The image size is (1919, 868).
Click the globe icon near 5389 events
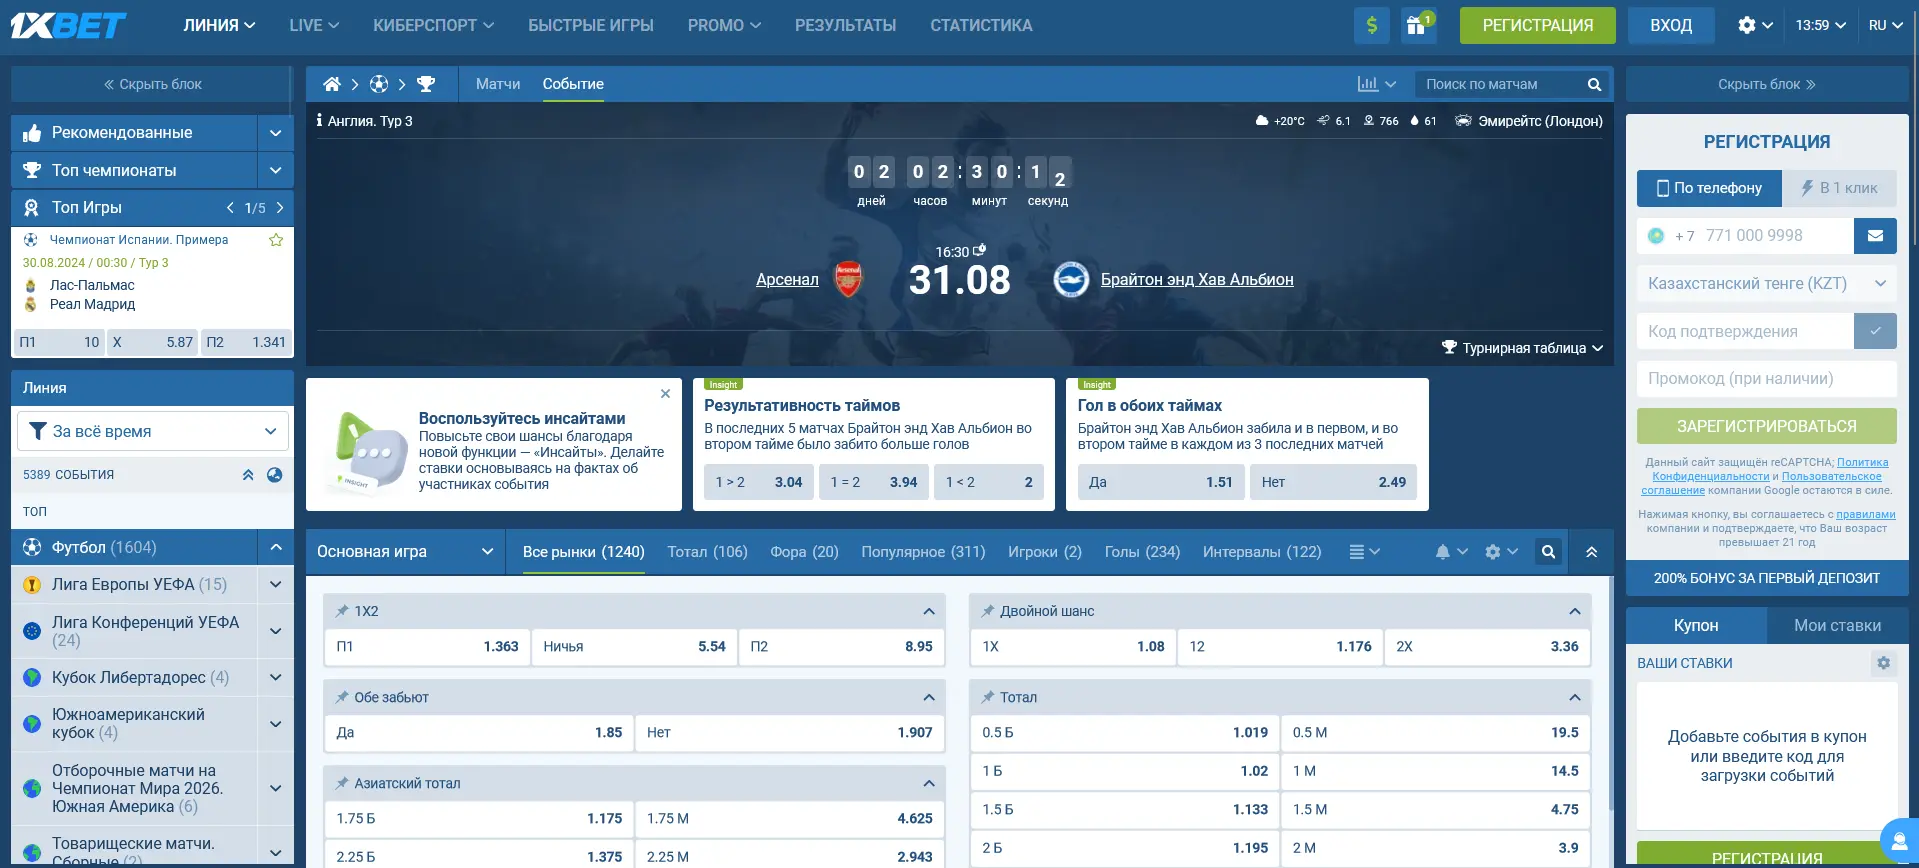(275, 475)
